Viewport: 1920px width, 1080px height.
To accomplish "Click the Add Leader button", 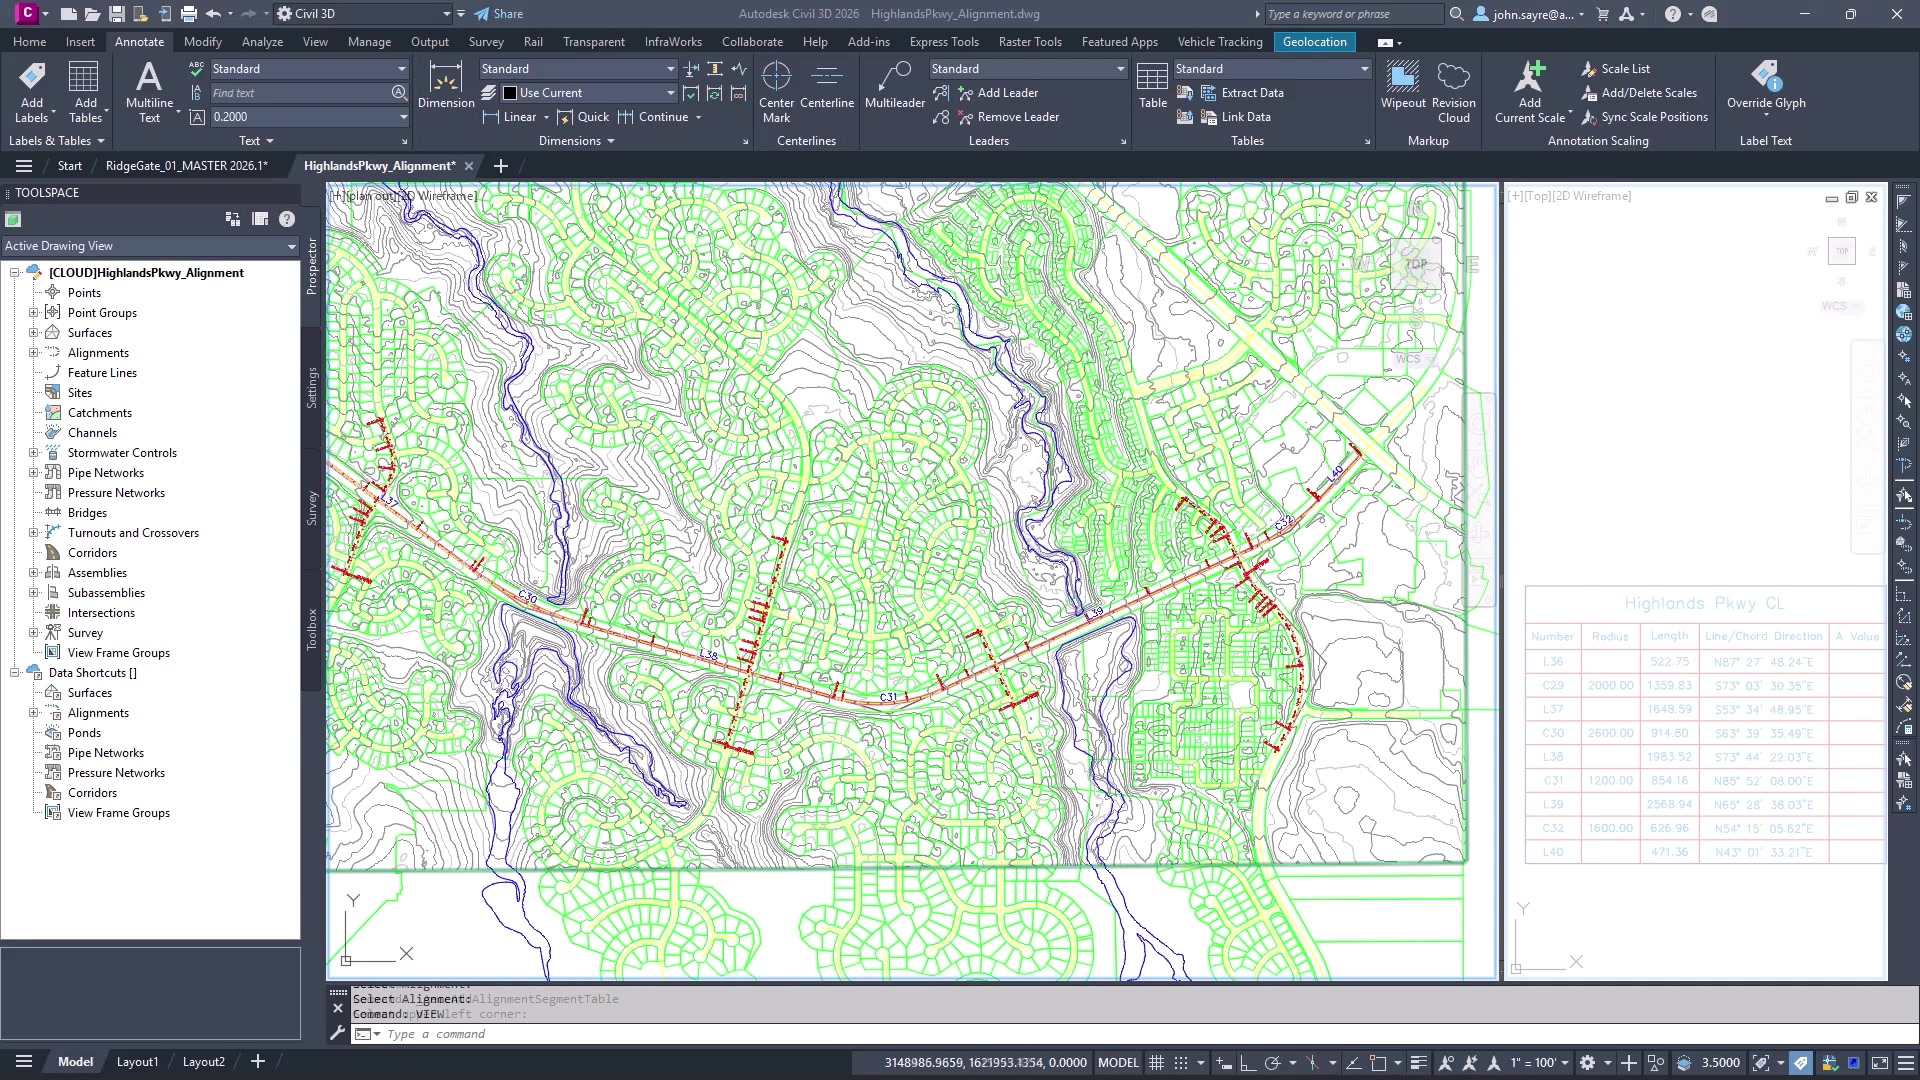I will click(997, 93).
